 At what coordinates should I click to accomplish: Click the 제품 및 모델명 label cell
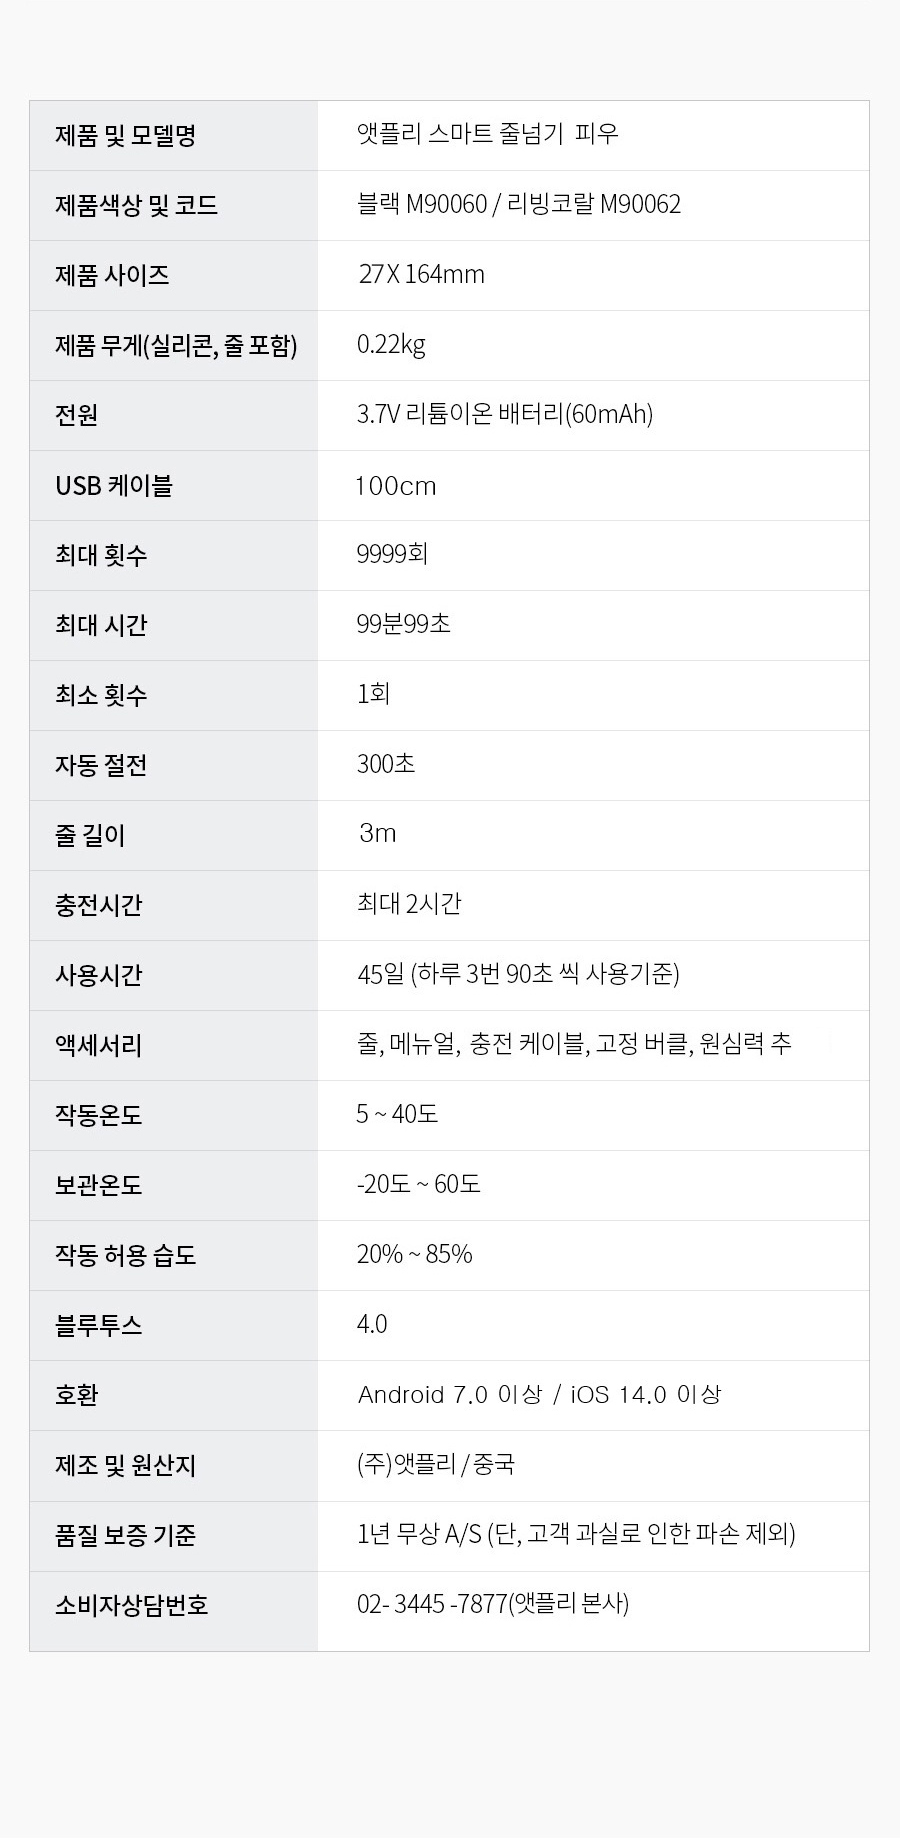174,135
